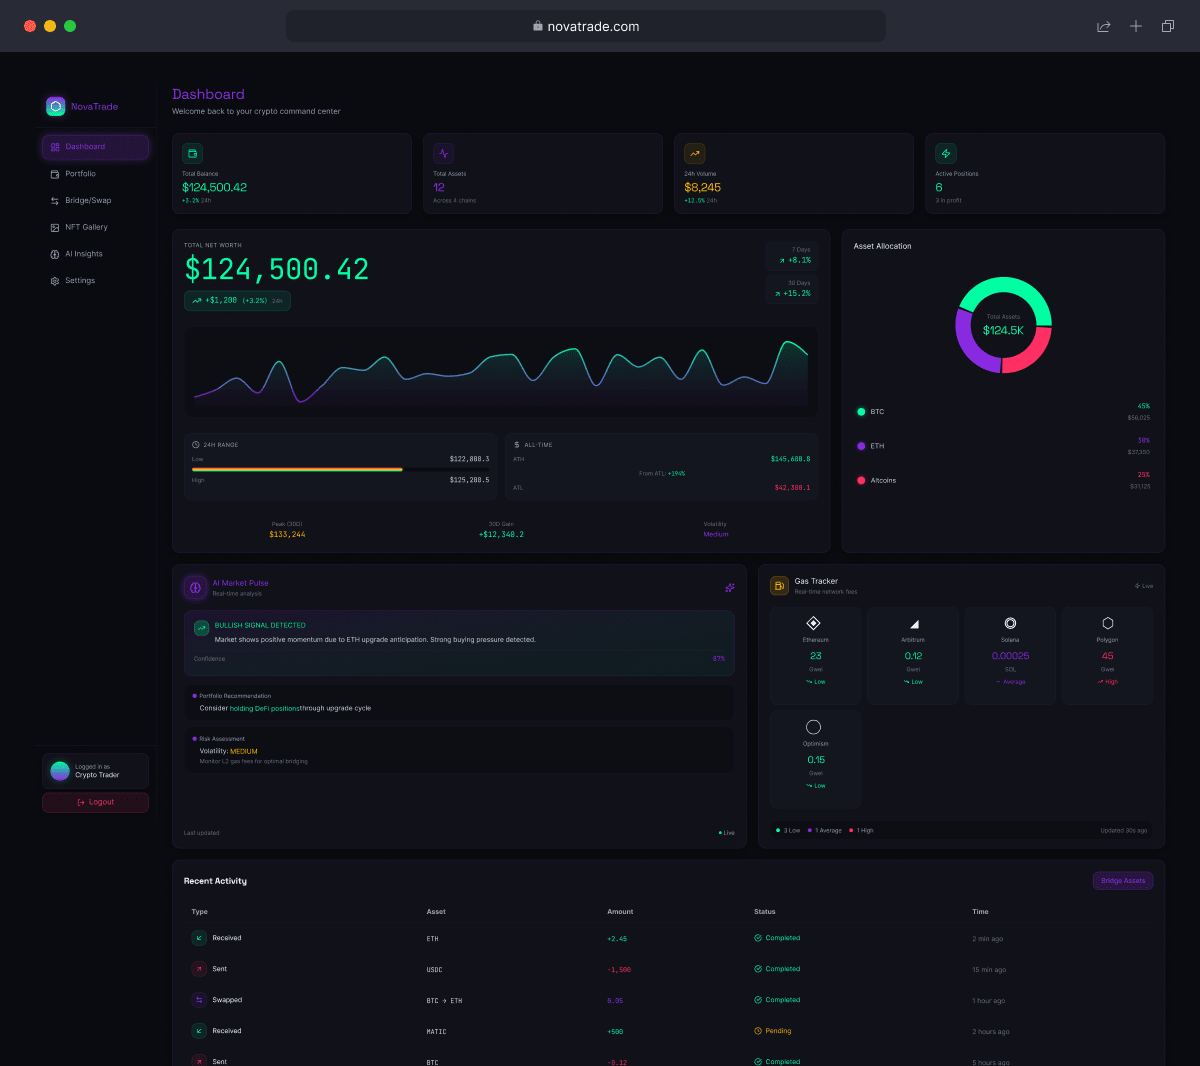This screenshot has height=1066, width=1200.
Task: Select the Optimism network icon
Action: point(814,727)
